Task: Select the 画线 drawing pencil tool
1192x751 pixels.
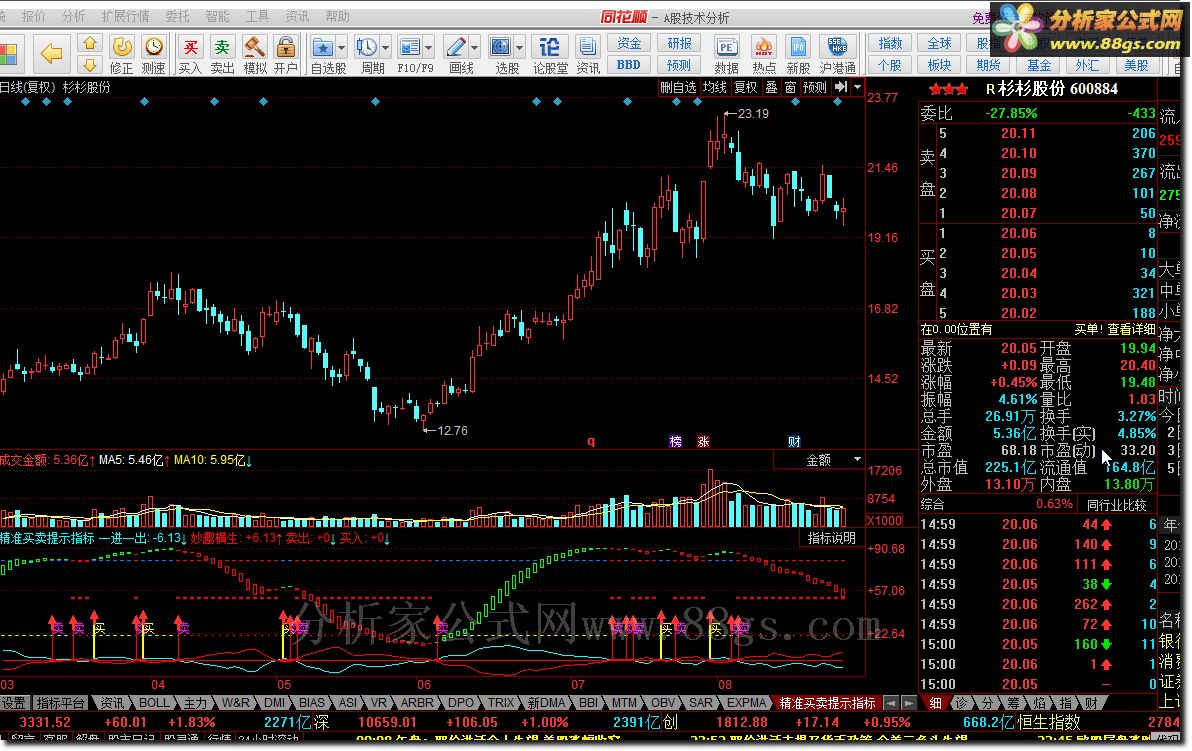Action: point(455,47)
